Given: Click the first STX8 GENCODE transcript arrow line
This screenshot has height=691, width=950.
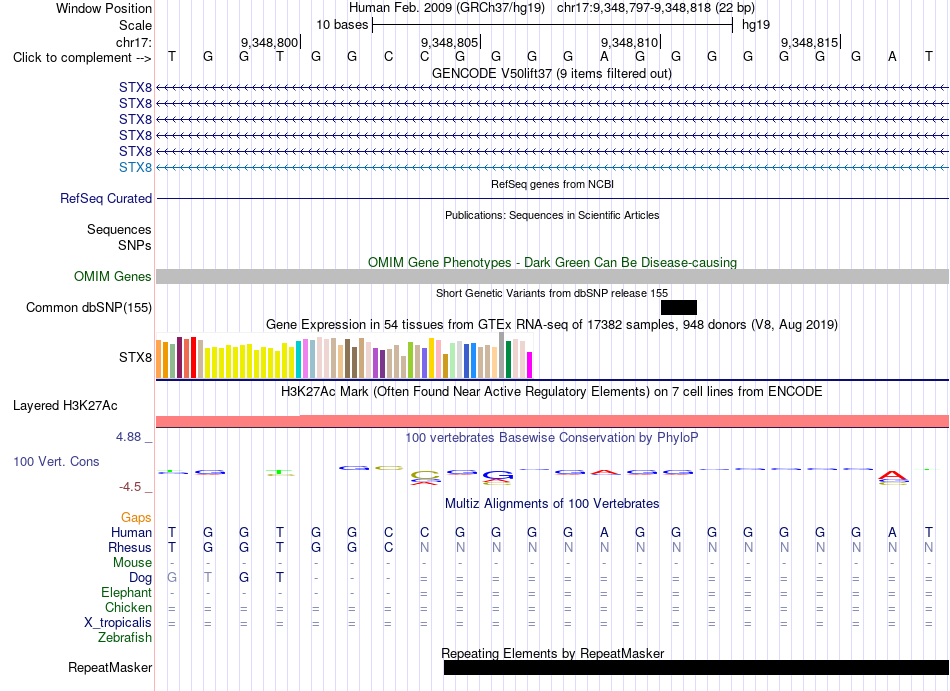Looking at the screenshot, I should (x=553, y=88).
